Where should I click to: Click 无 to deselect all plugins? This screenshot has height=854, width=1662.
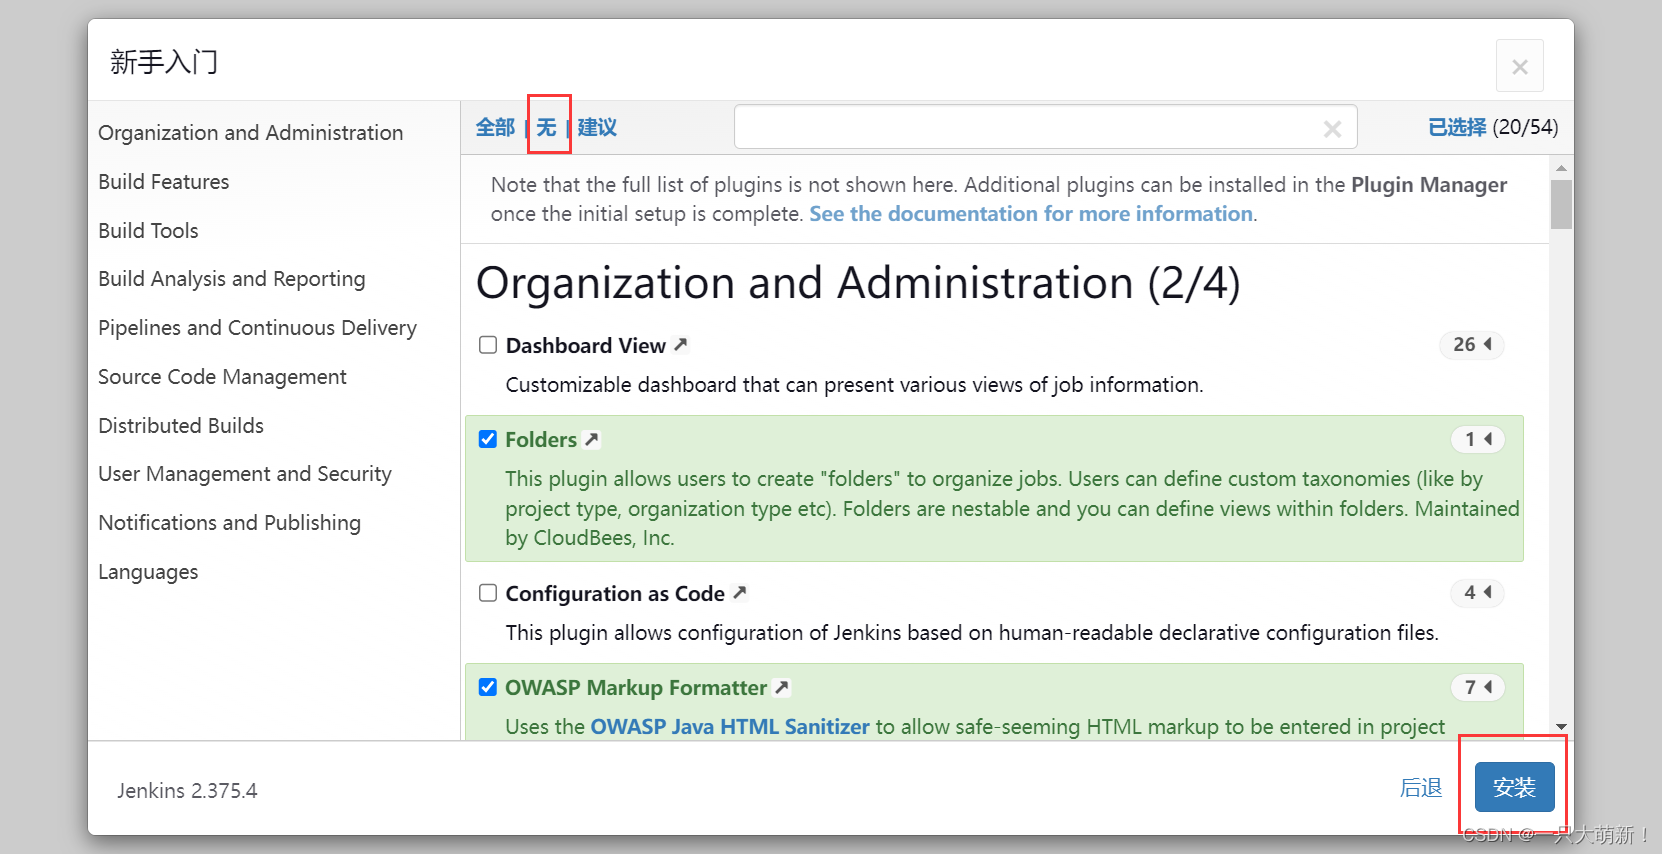coord(546,127)
